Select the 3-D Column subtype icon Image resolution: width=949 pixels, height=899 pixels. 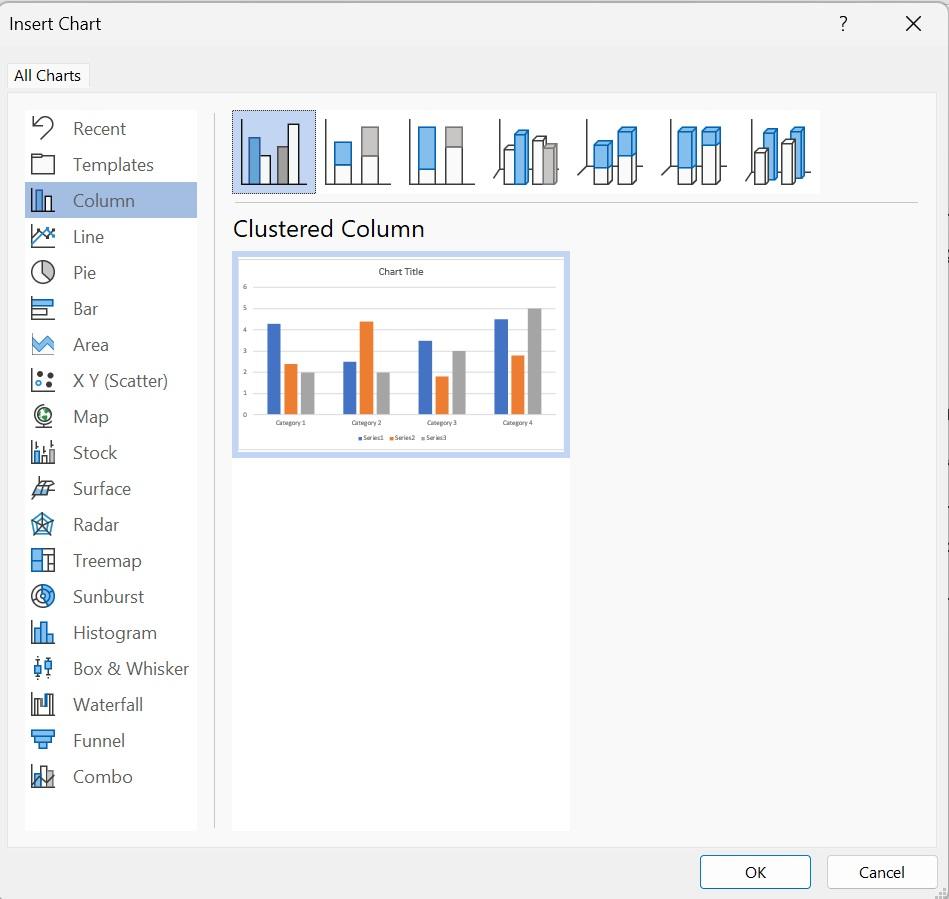779,153
